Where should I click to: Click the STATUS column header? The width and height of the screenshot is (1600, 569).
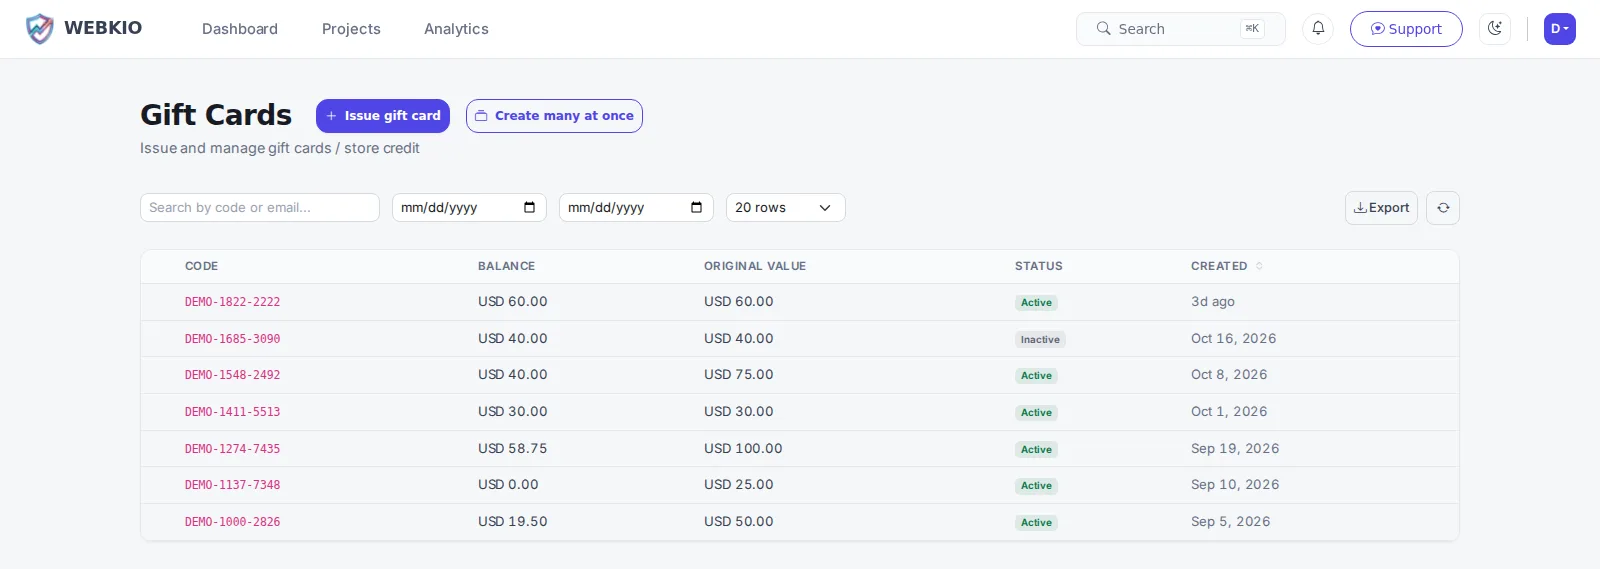[1039, 266]
